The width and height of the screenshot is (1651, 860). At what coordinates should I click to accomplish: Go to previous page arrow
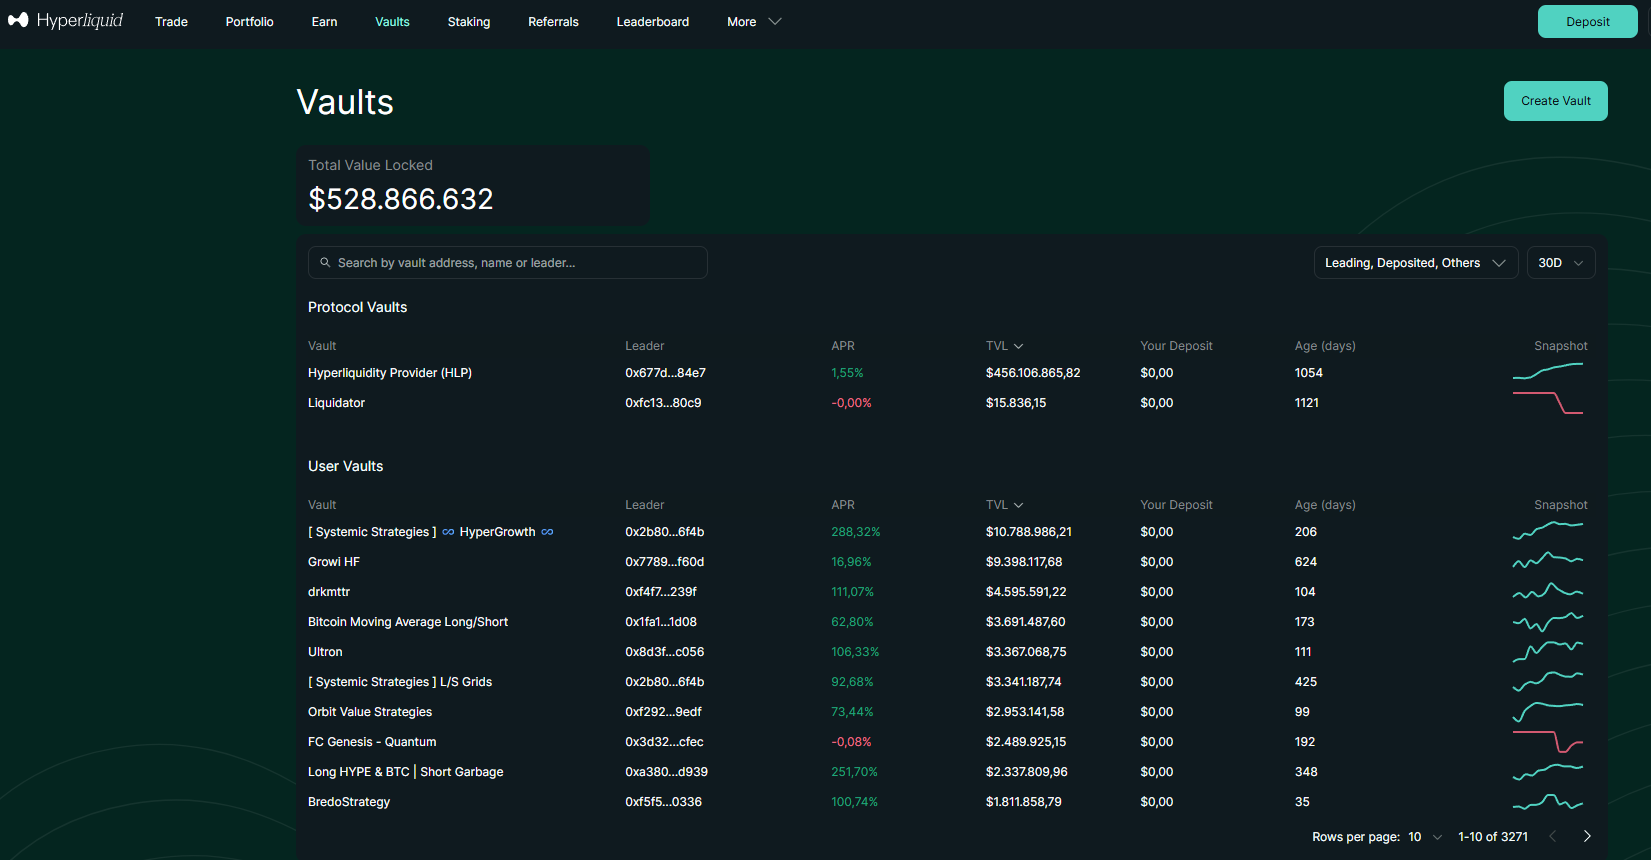pyautogui.click(x=1553, y=836)
